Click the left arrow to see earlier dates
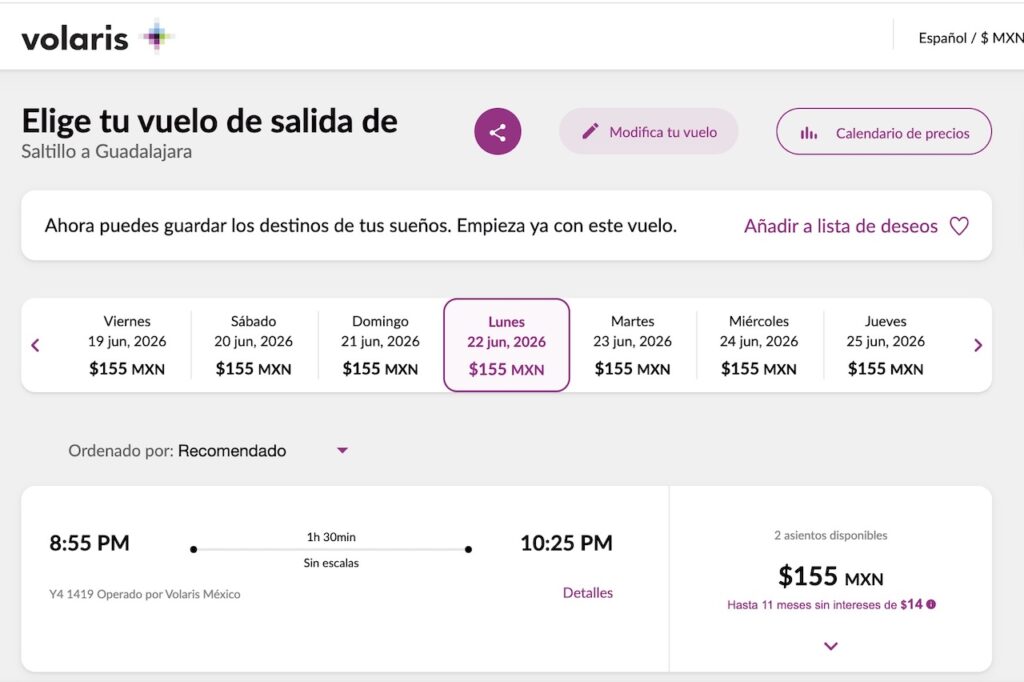The height and width of the screenshot is (682, 1024). click(x=35, y=344)
